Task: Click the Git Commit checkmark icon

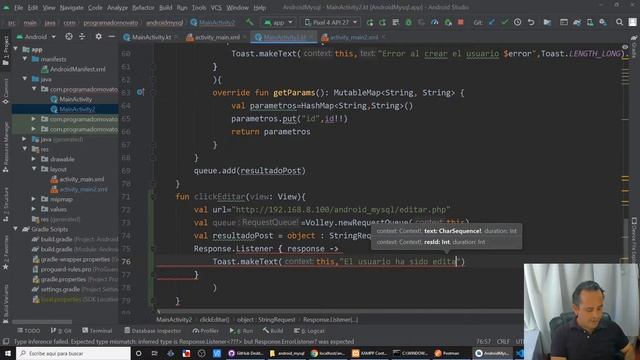Action: 505,22
